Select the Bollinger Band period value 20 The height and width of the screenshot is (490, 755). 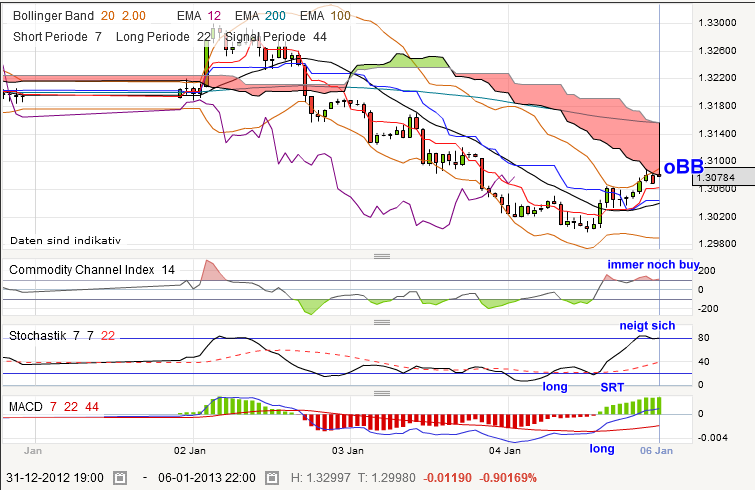coord(108,16)
